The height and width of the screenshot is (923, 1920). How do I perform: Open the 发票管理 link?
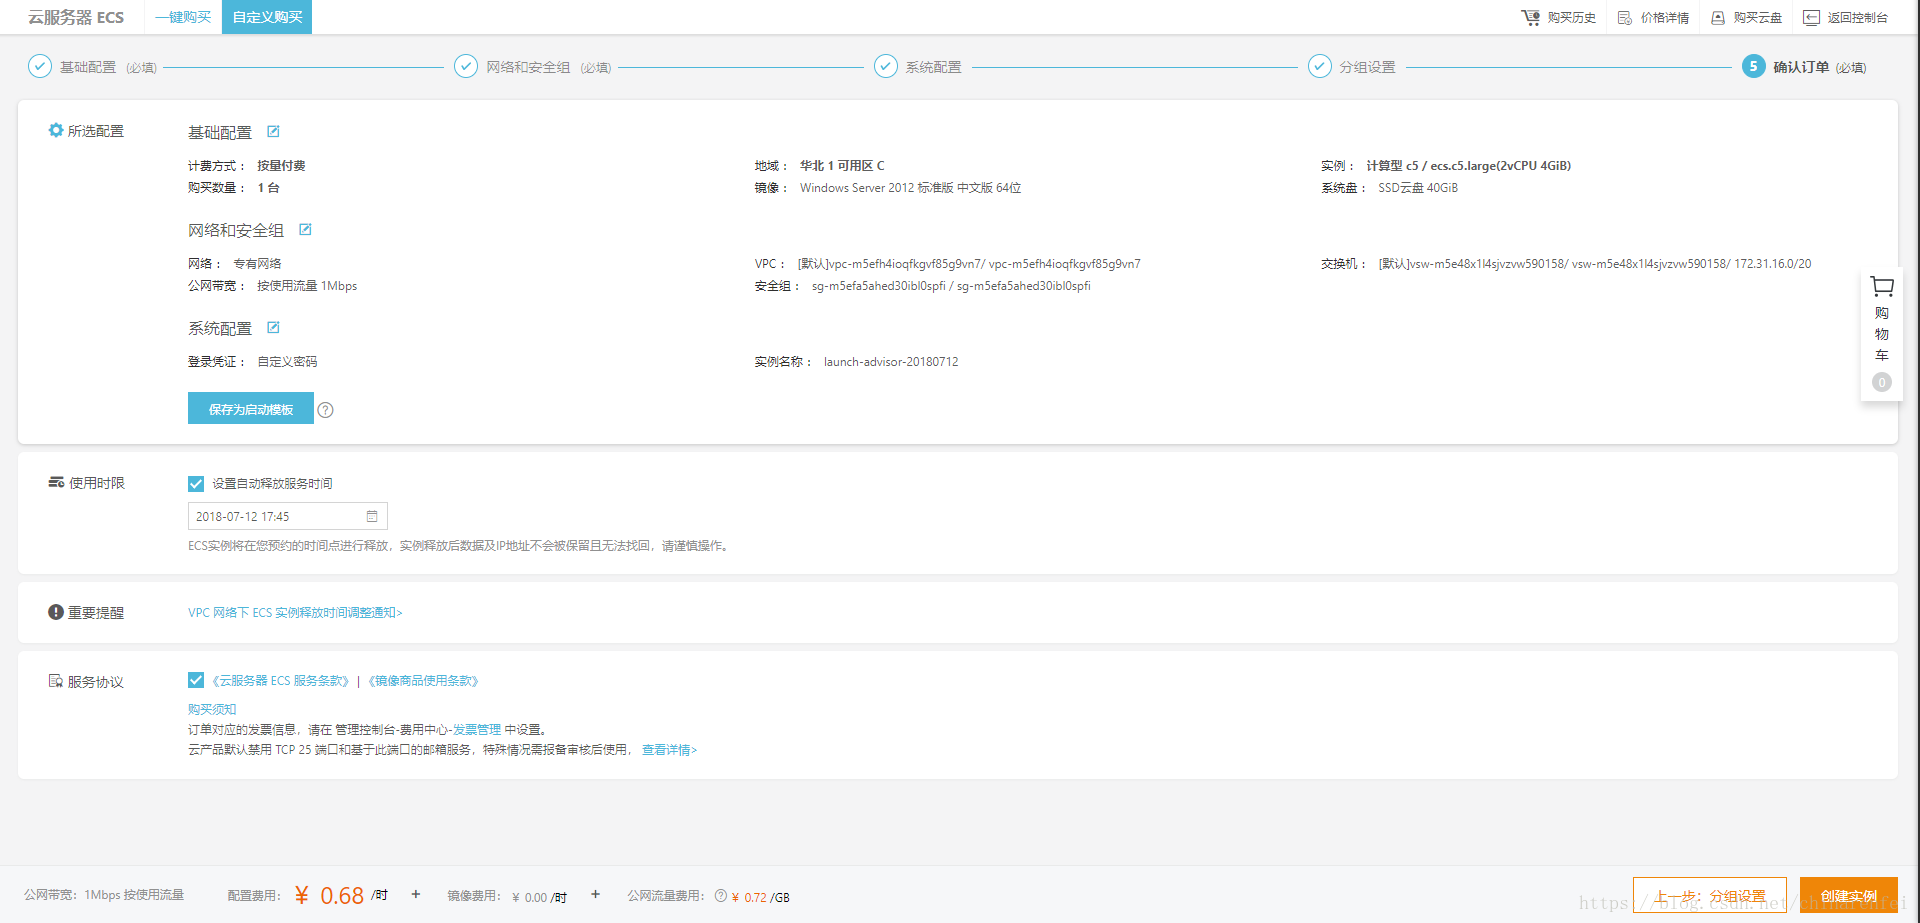(477, 730)
